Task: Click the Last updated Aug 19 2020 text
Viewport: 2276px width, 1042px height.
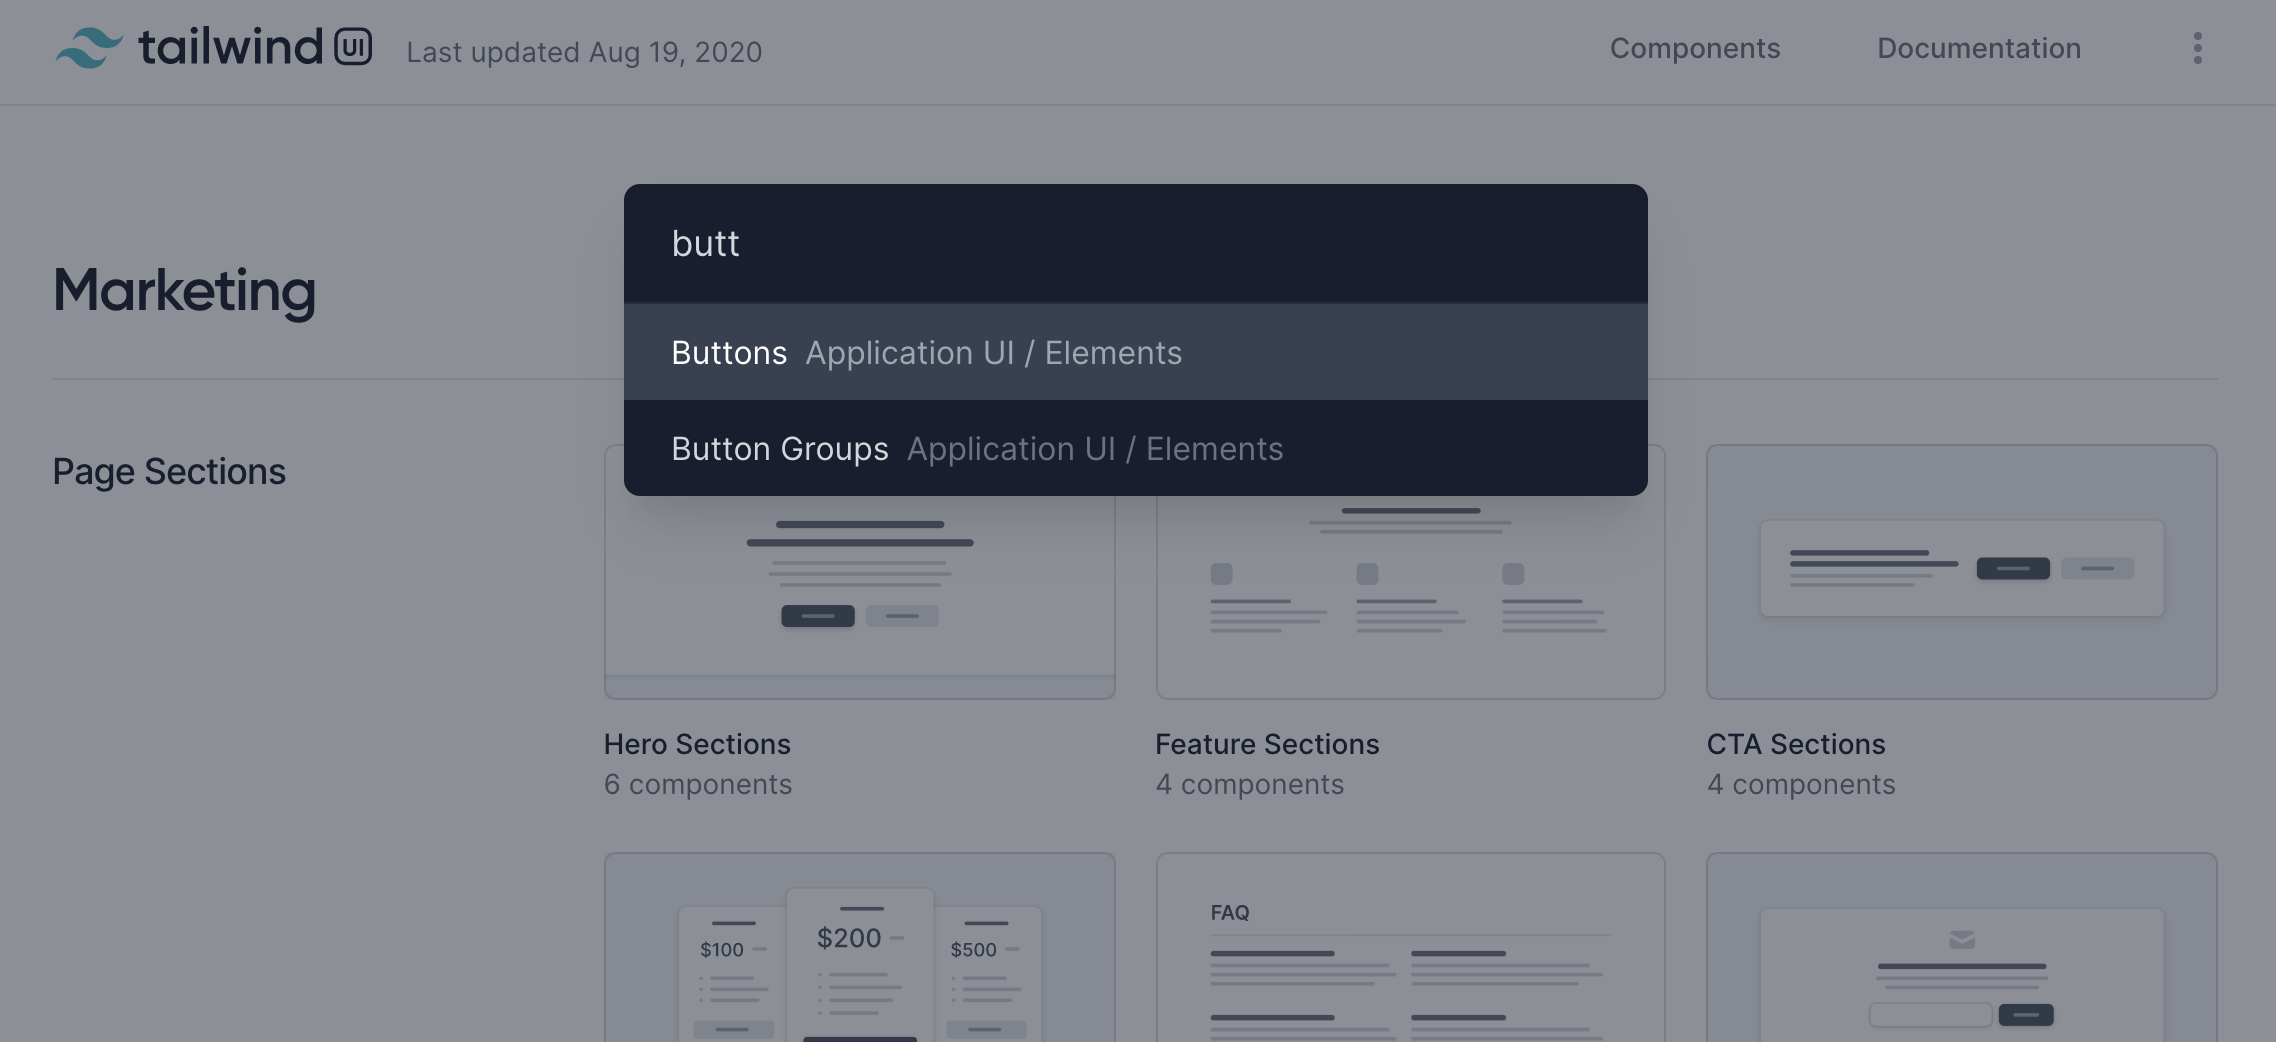Action: pos(585,51)
